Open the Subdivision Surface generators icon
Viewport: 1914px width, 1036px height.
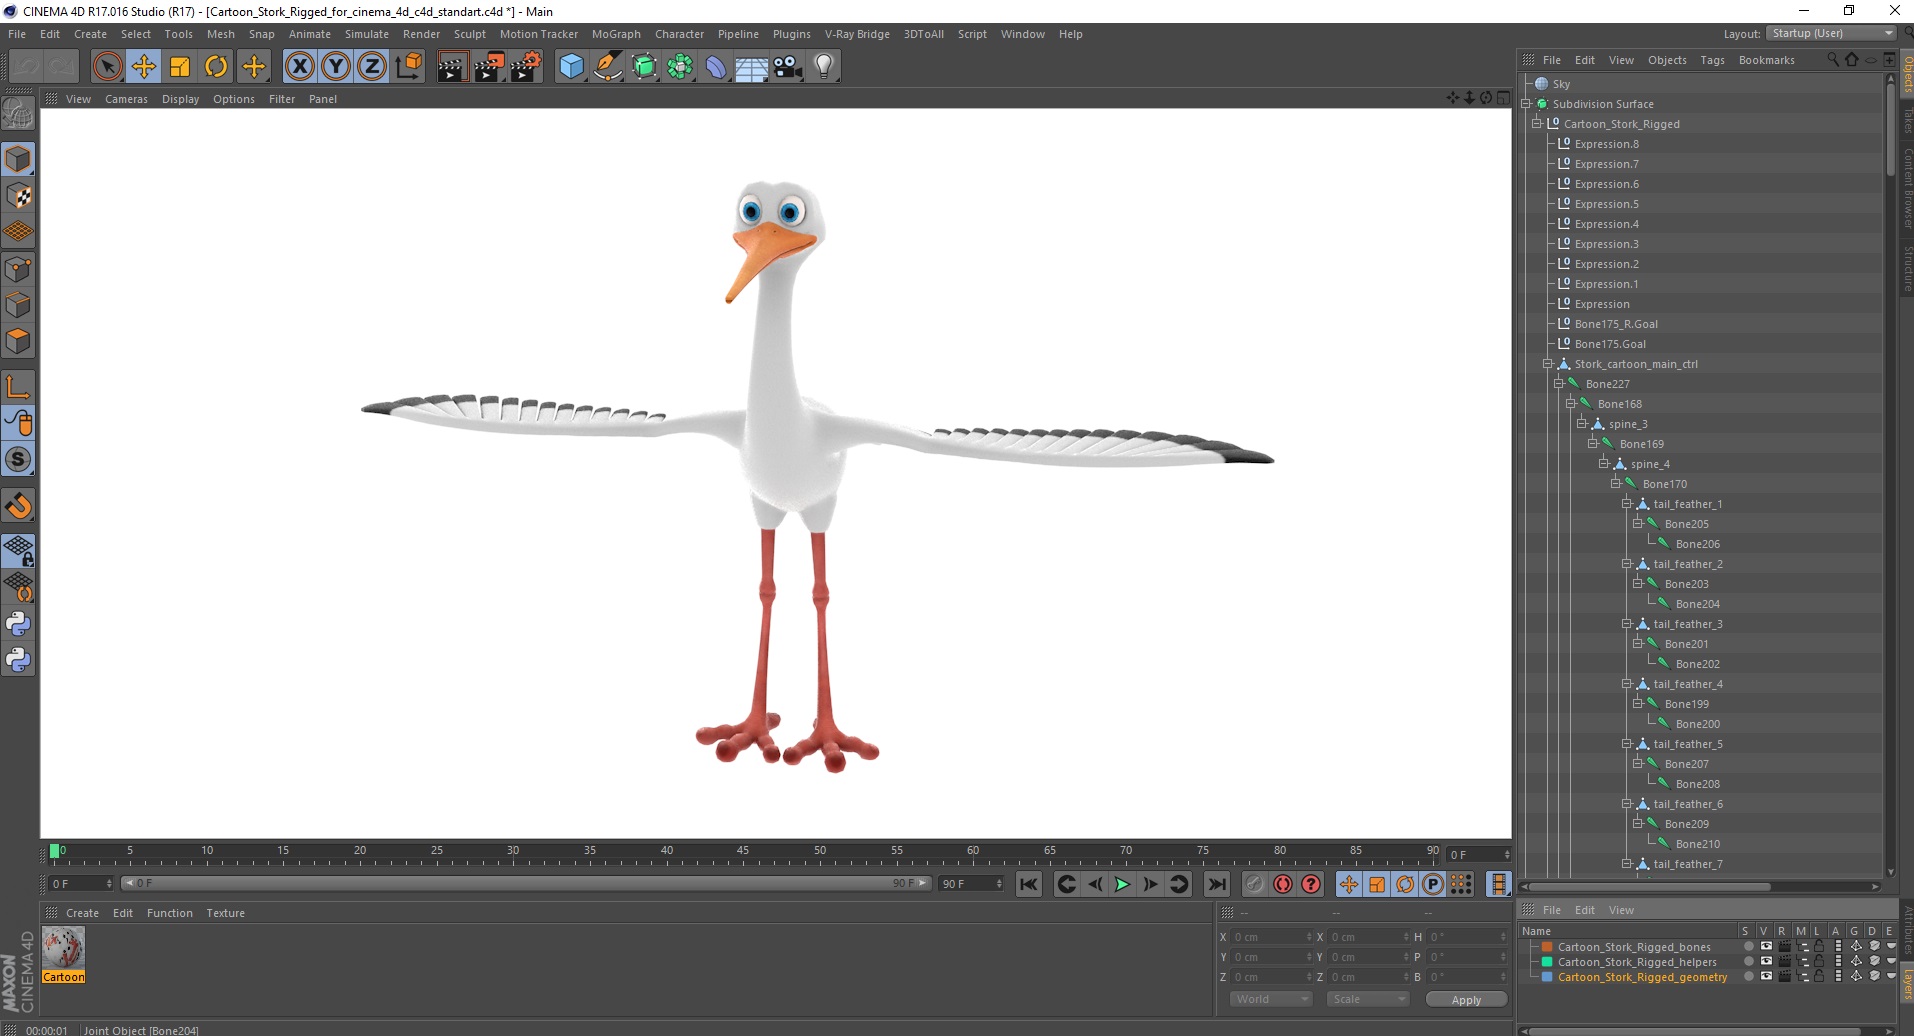[x=644, y=67]
